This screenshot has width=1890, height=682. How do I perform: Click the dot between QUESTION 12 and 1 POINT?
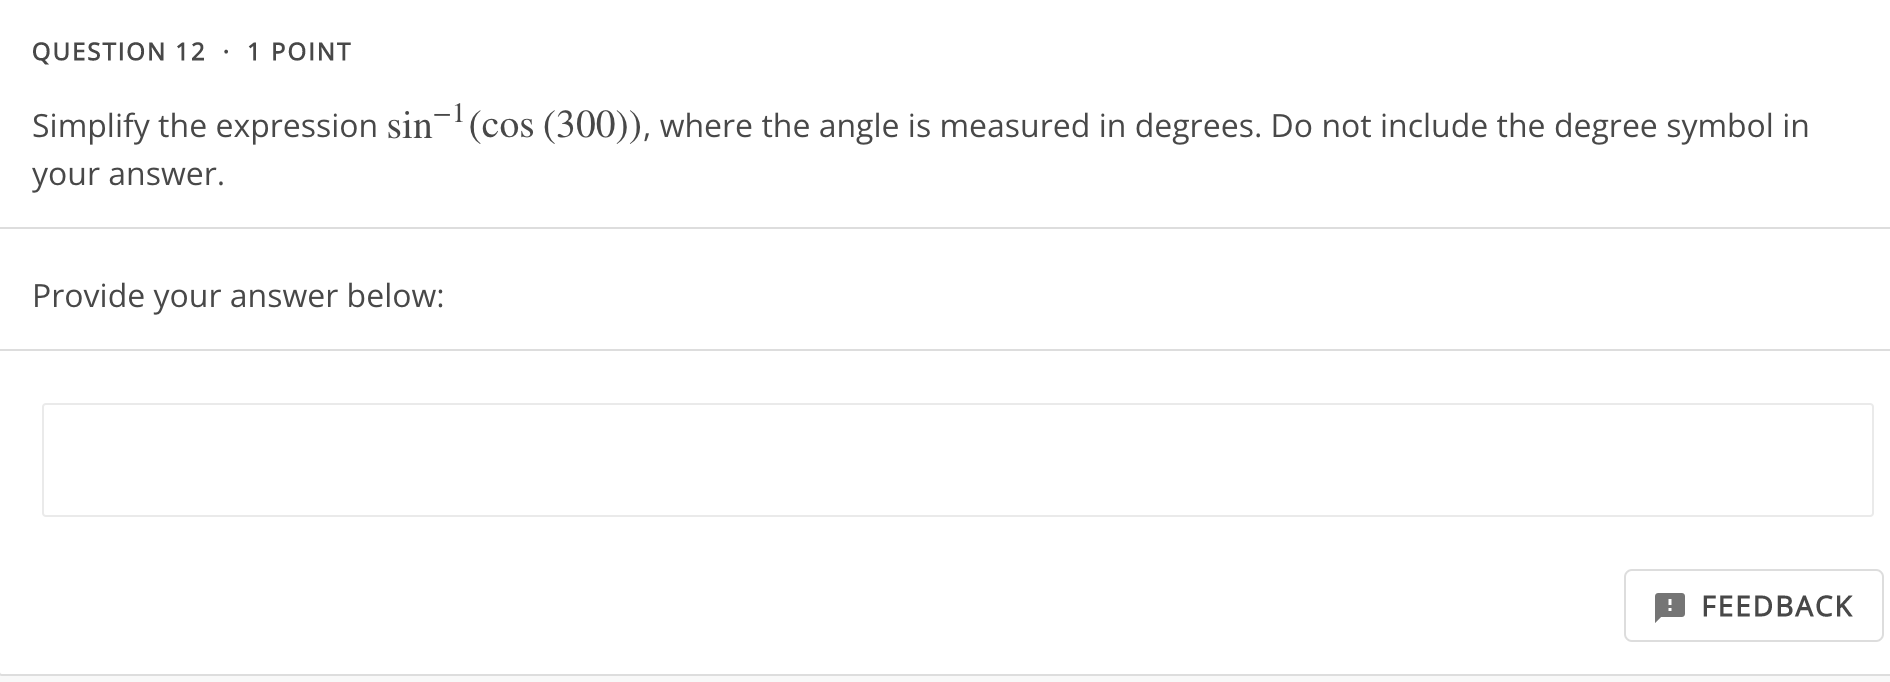pyautogui.click(x=227, y=52)
